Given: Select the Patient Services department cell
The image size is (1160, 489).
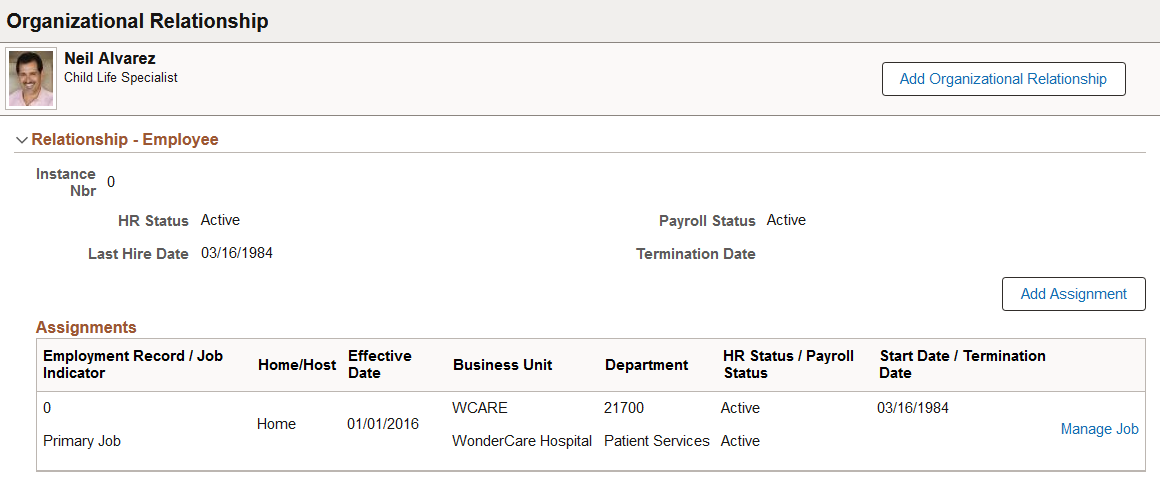Looking at the screenshot, I should 657,441.
